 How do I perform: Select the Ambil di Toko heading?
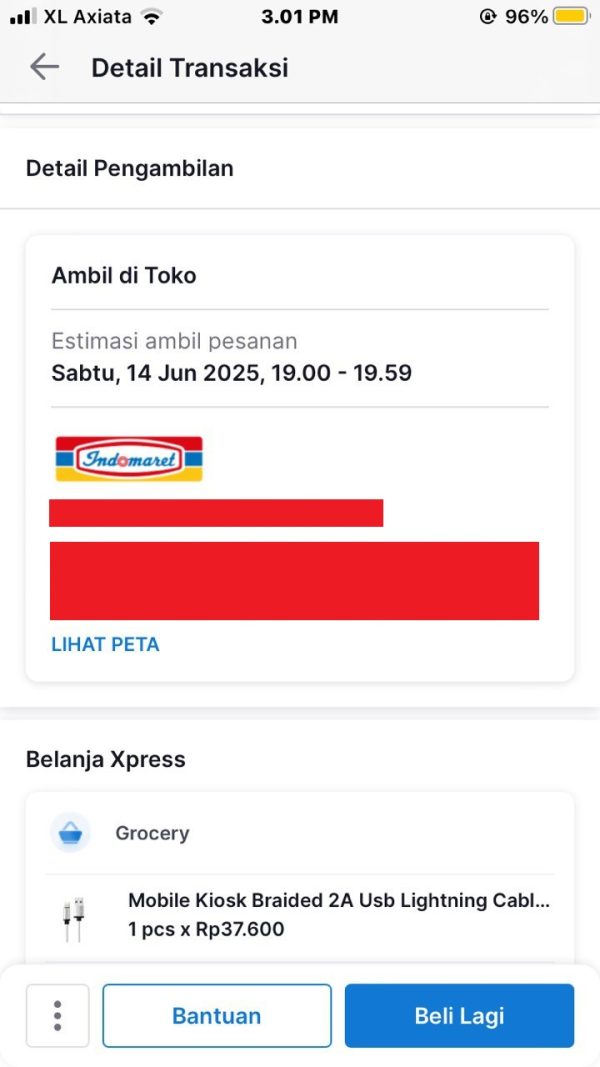click(x=124, y=276)
